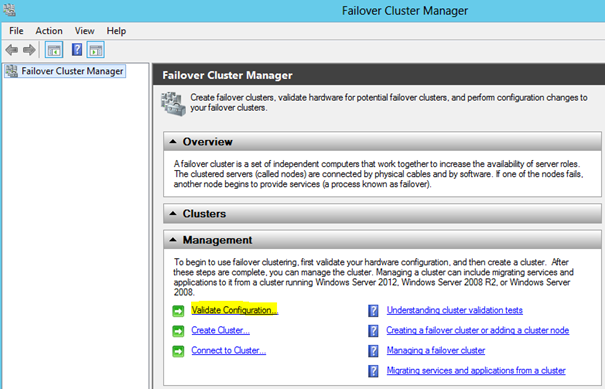Click help icon next to Understanding cluster validation tests
The image size is (605, 389).
point(373,311)
